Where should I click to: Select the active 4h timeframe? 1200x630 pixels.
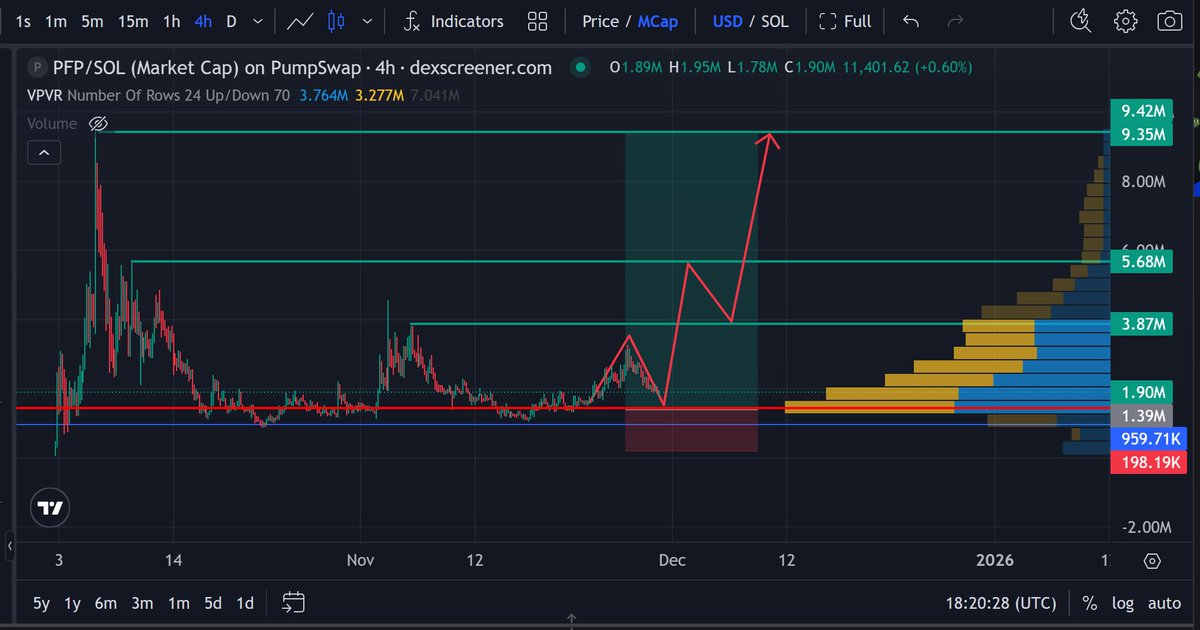click(203, 21)
